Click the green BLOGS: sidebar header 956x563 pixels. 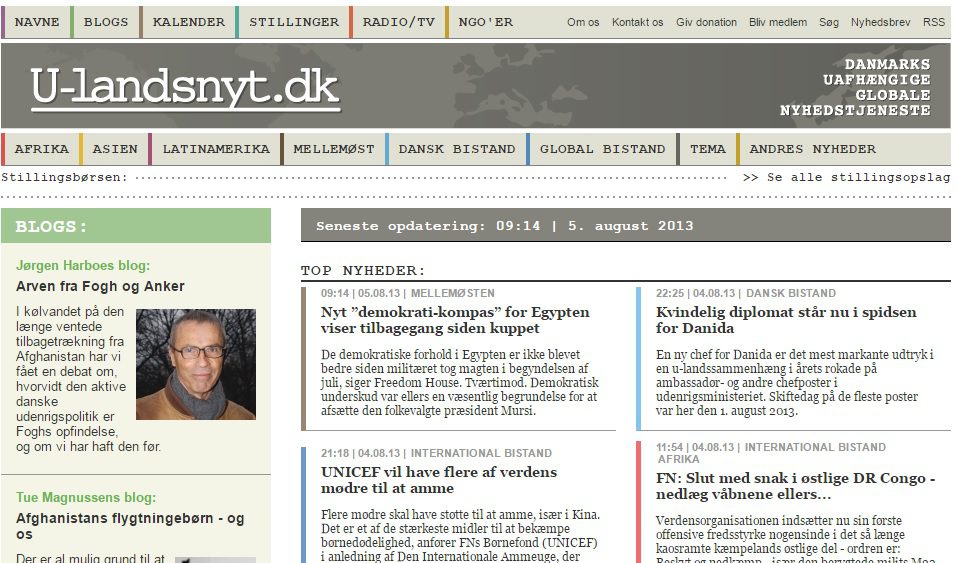(x=136, y=226)
